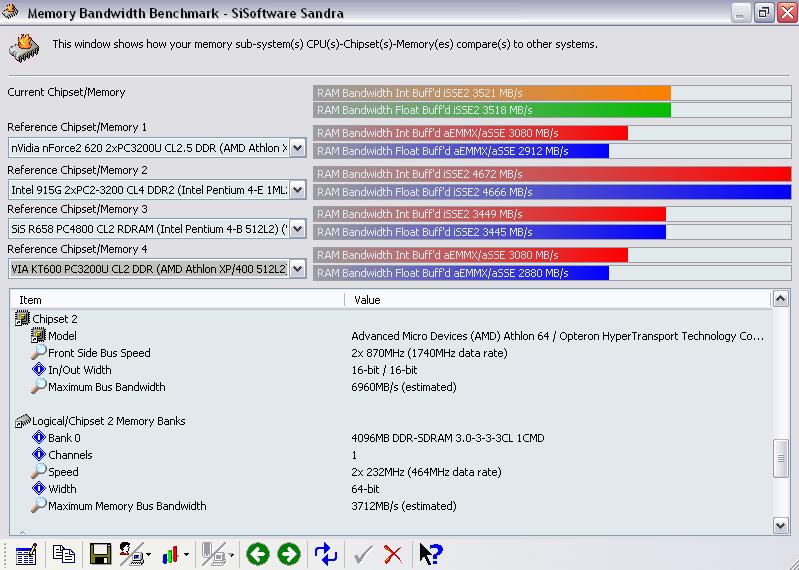Click the Float aEMMX/aSSE 2880 MB/s bar
This screenshot has width=799, height=570.
461,273
